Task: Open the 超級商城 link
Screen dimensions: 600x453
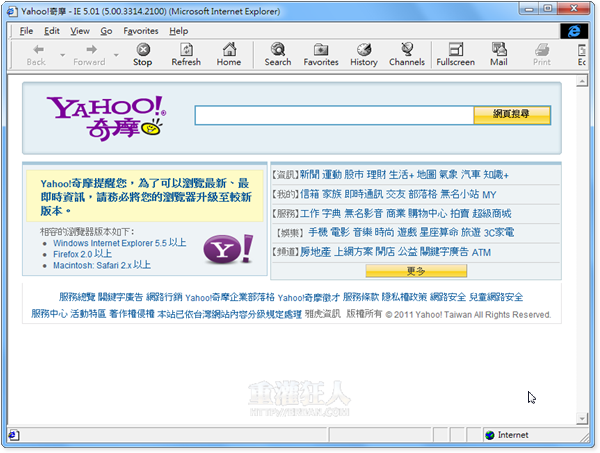Action: [492, 213]
